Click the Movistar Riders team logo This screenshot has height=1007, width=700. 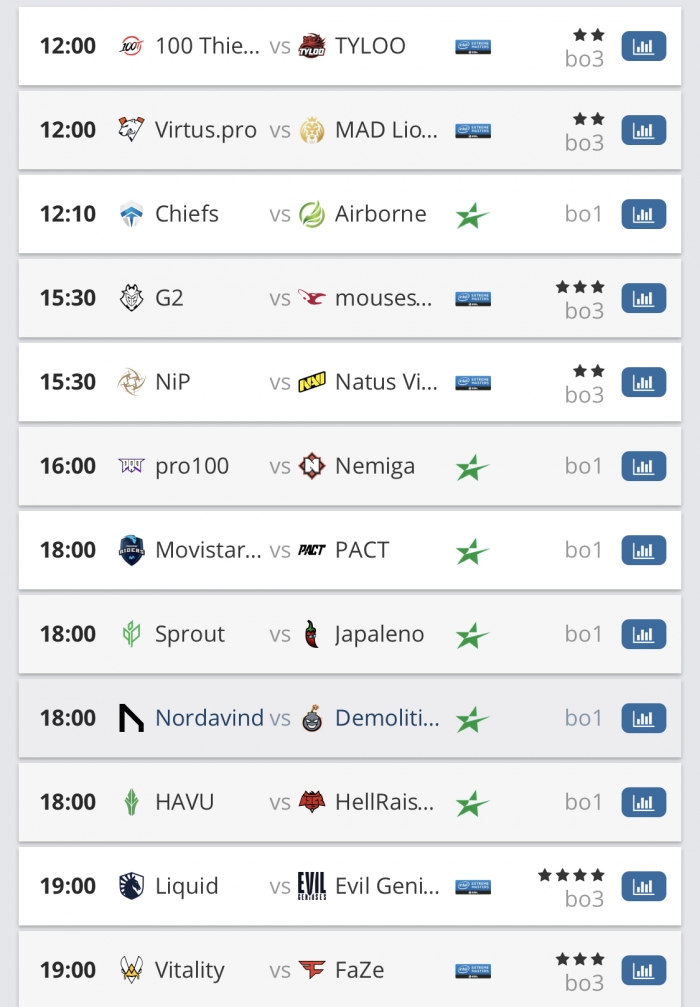point(132,550)
